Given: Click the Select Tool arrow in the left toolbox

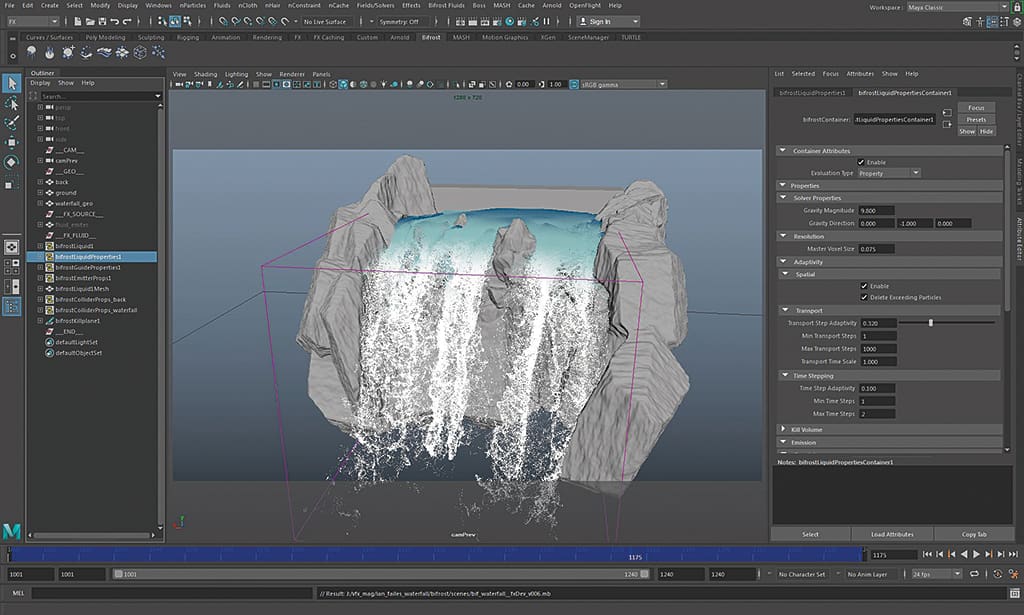Looking at the screenshot, I should 11,83.
